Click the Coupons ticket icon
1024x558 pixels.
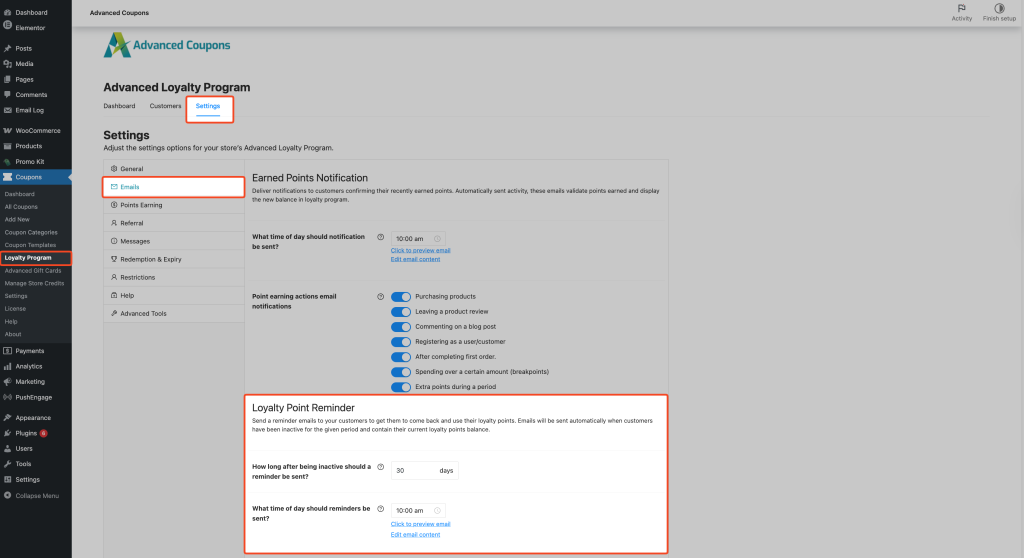(x=8, y=177)
